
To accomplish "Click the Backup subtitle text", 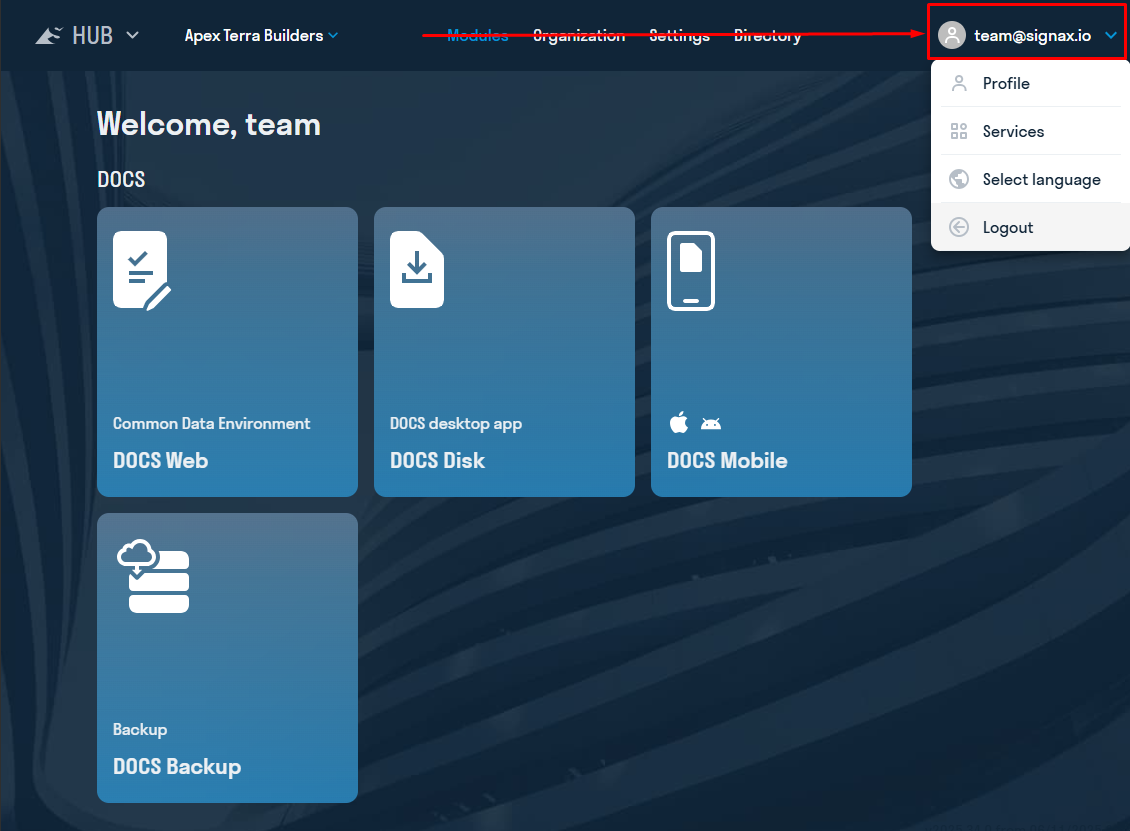I will pyautogui.click(x=140, y=729).
